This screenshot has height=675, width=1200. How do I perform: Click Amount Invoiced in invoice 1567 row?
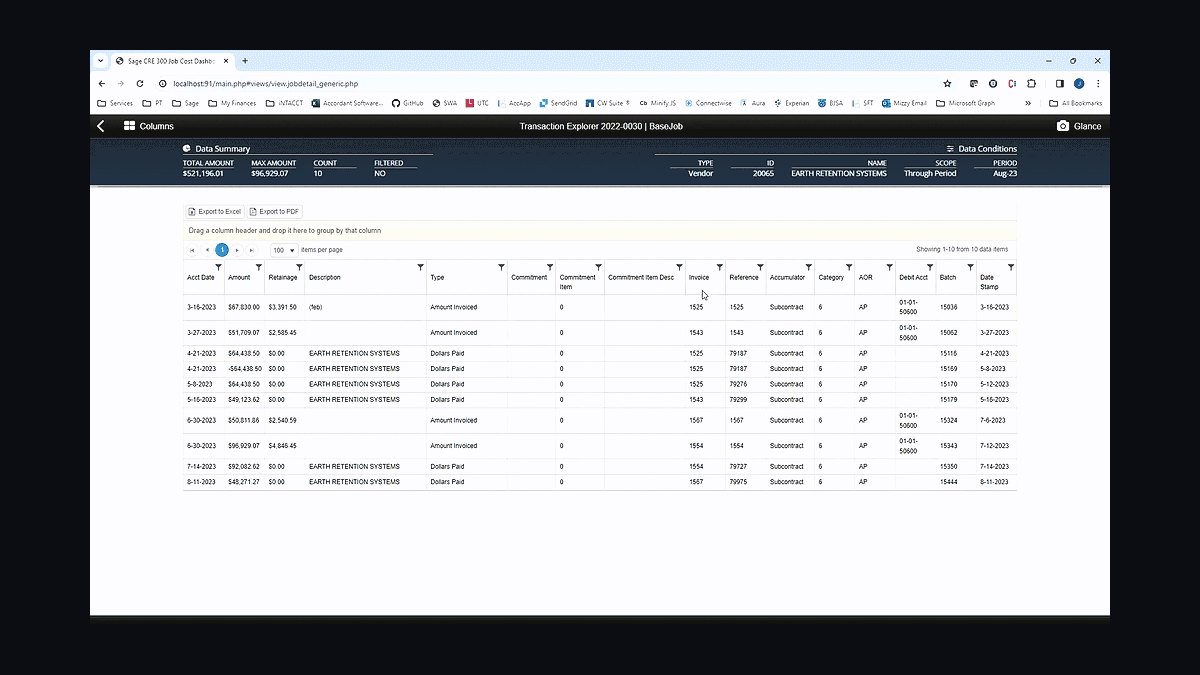453,421
